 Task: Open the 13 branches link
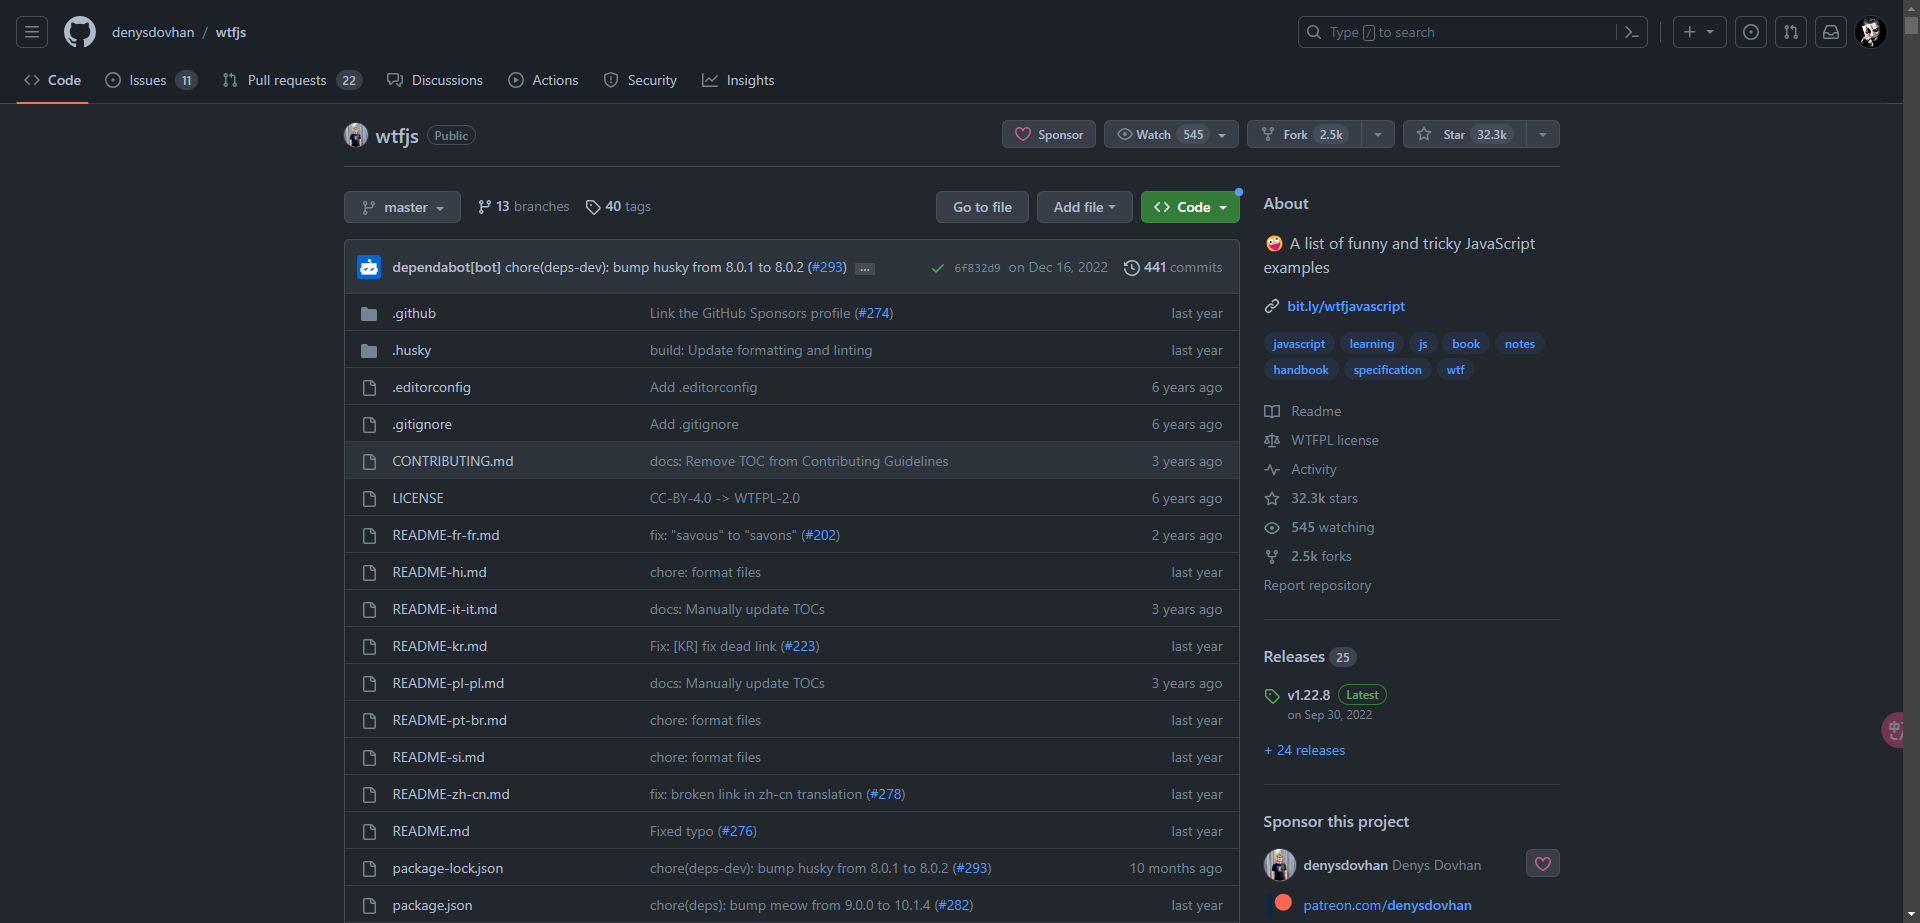click(x=524, y=206)
